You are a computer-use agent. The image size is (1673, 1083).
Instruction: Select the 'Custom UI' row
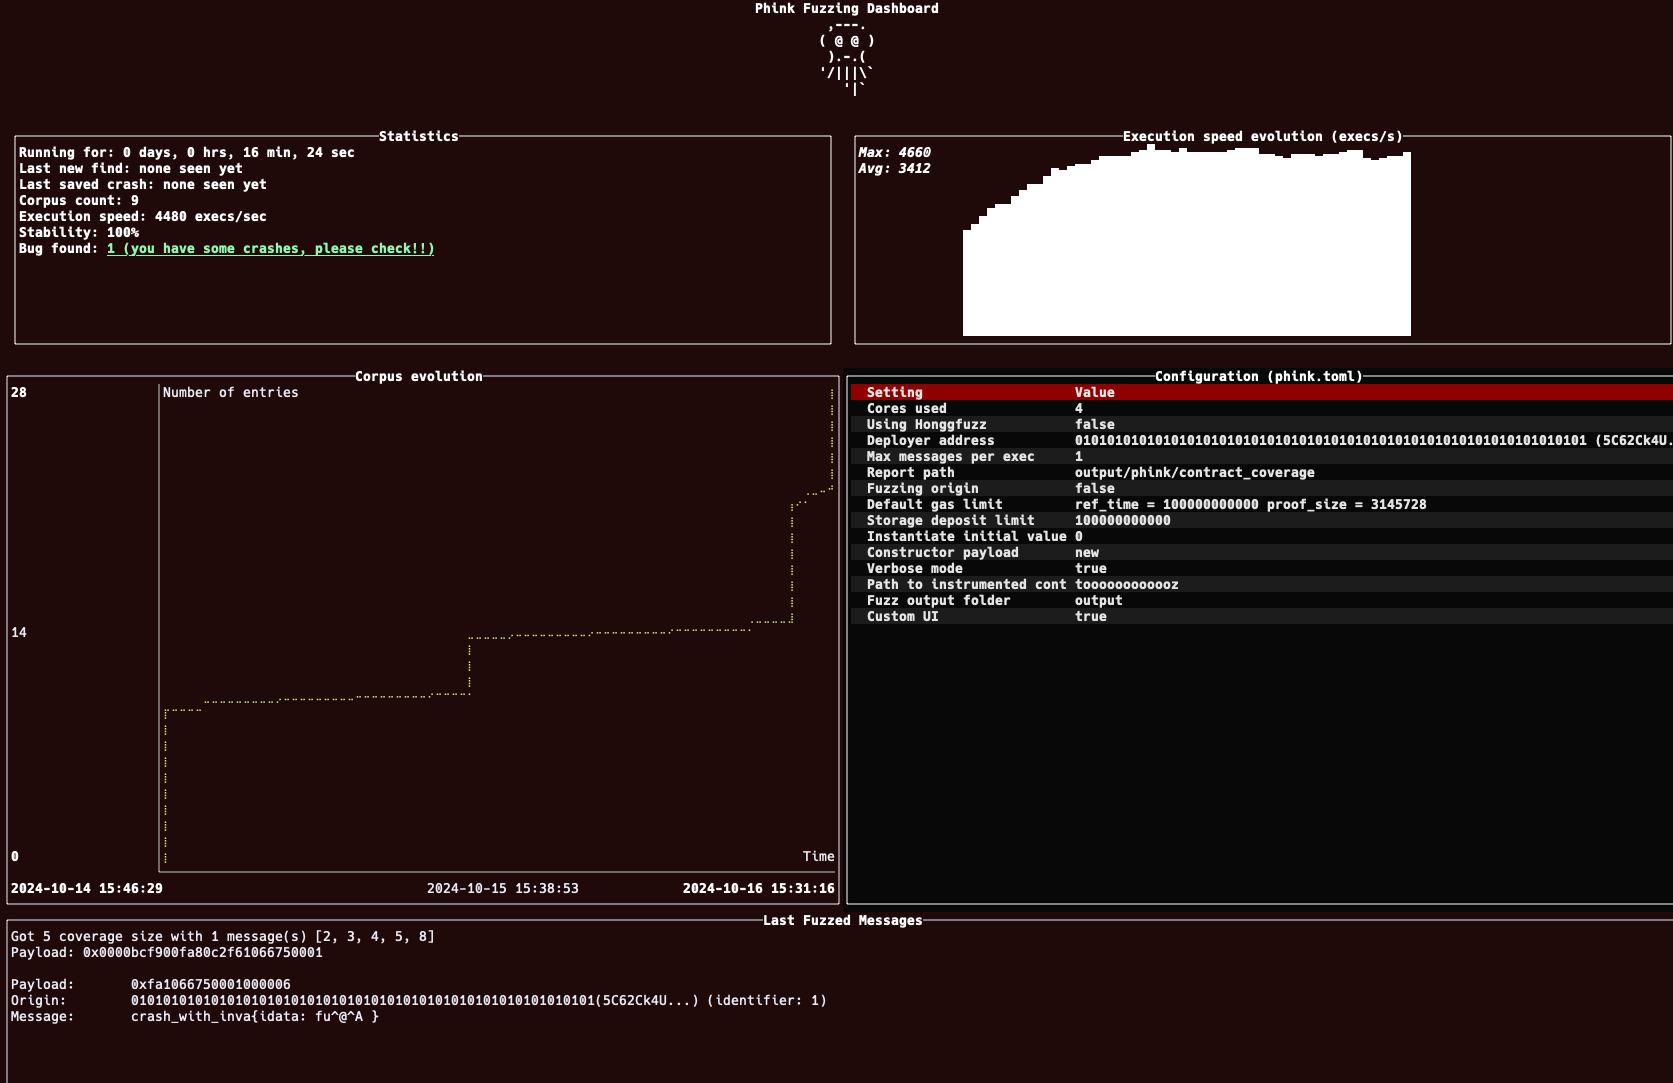pos(1262,616)
